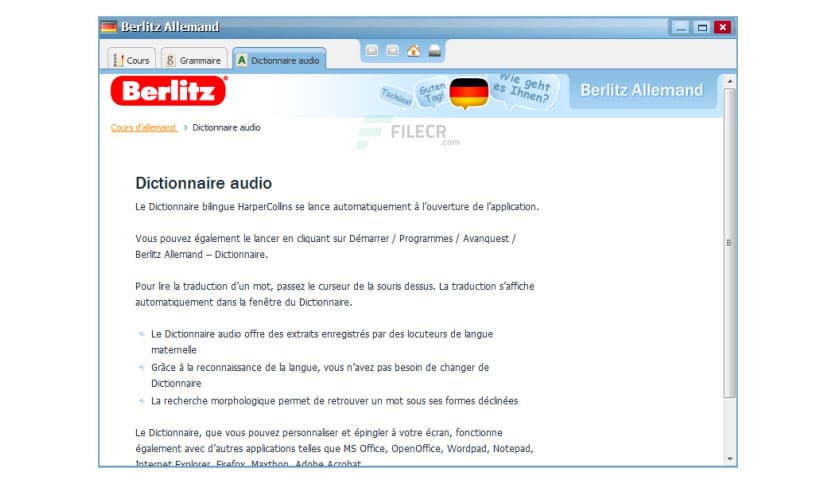
Task: Click German flag icon in title bar
Action: click(109, 27)
